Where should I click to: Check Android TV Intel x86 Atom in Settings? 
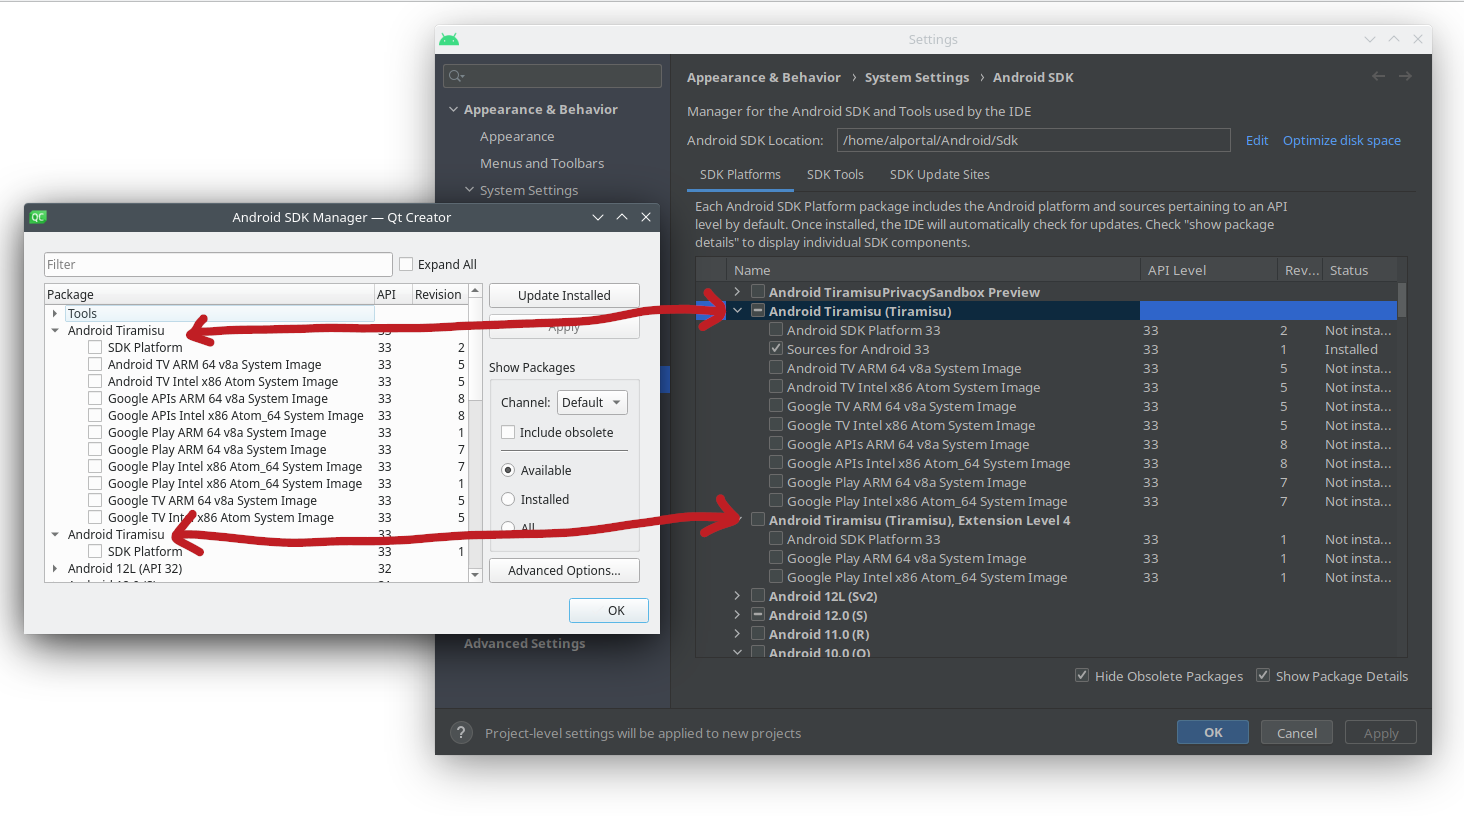[776, 386]
